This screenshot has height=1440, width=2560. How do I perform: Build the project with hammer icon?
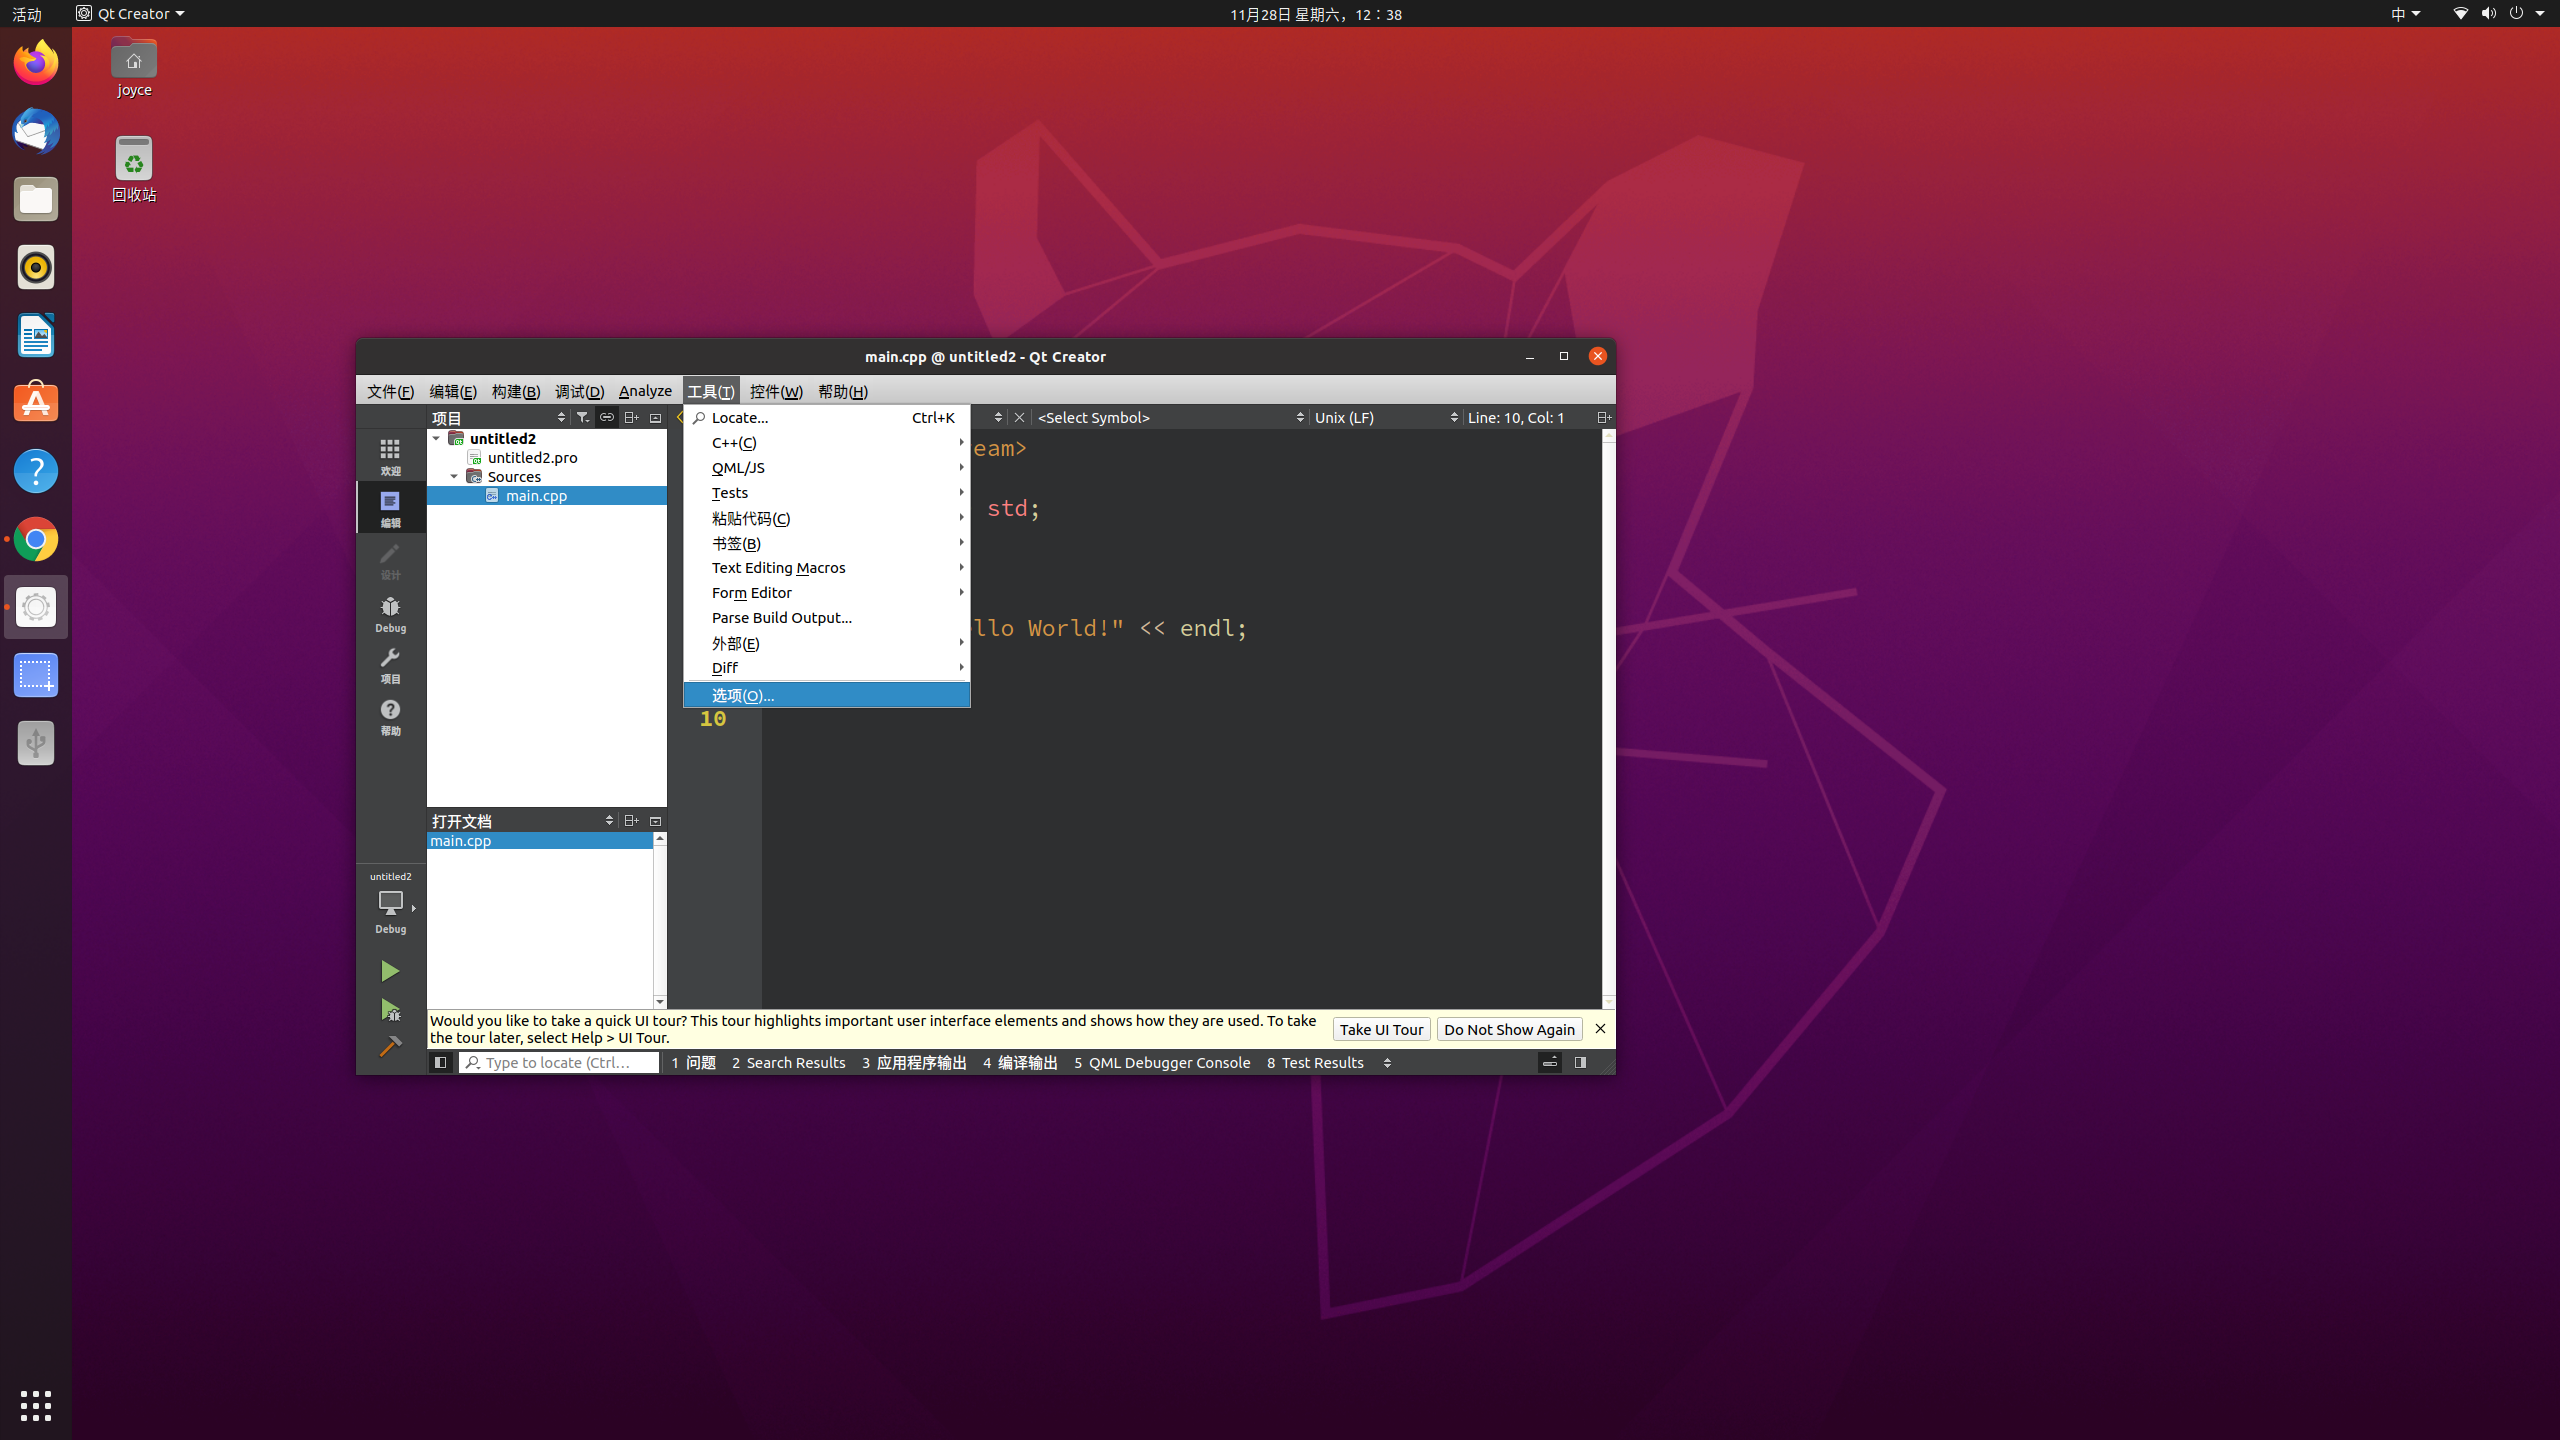(x=390, y=1046)
